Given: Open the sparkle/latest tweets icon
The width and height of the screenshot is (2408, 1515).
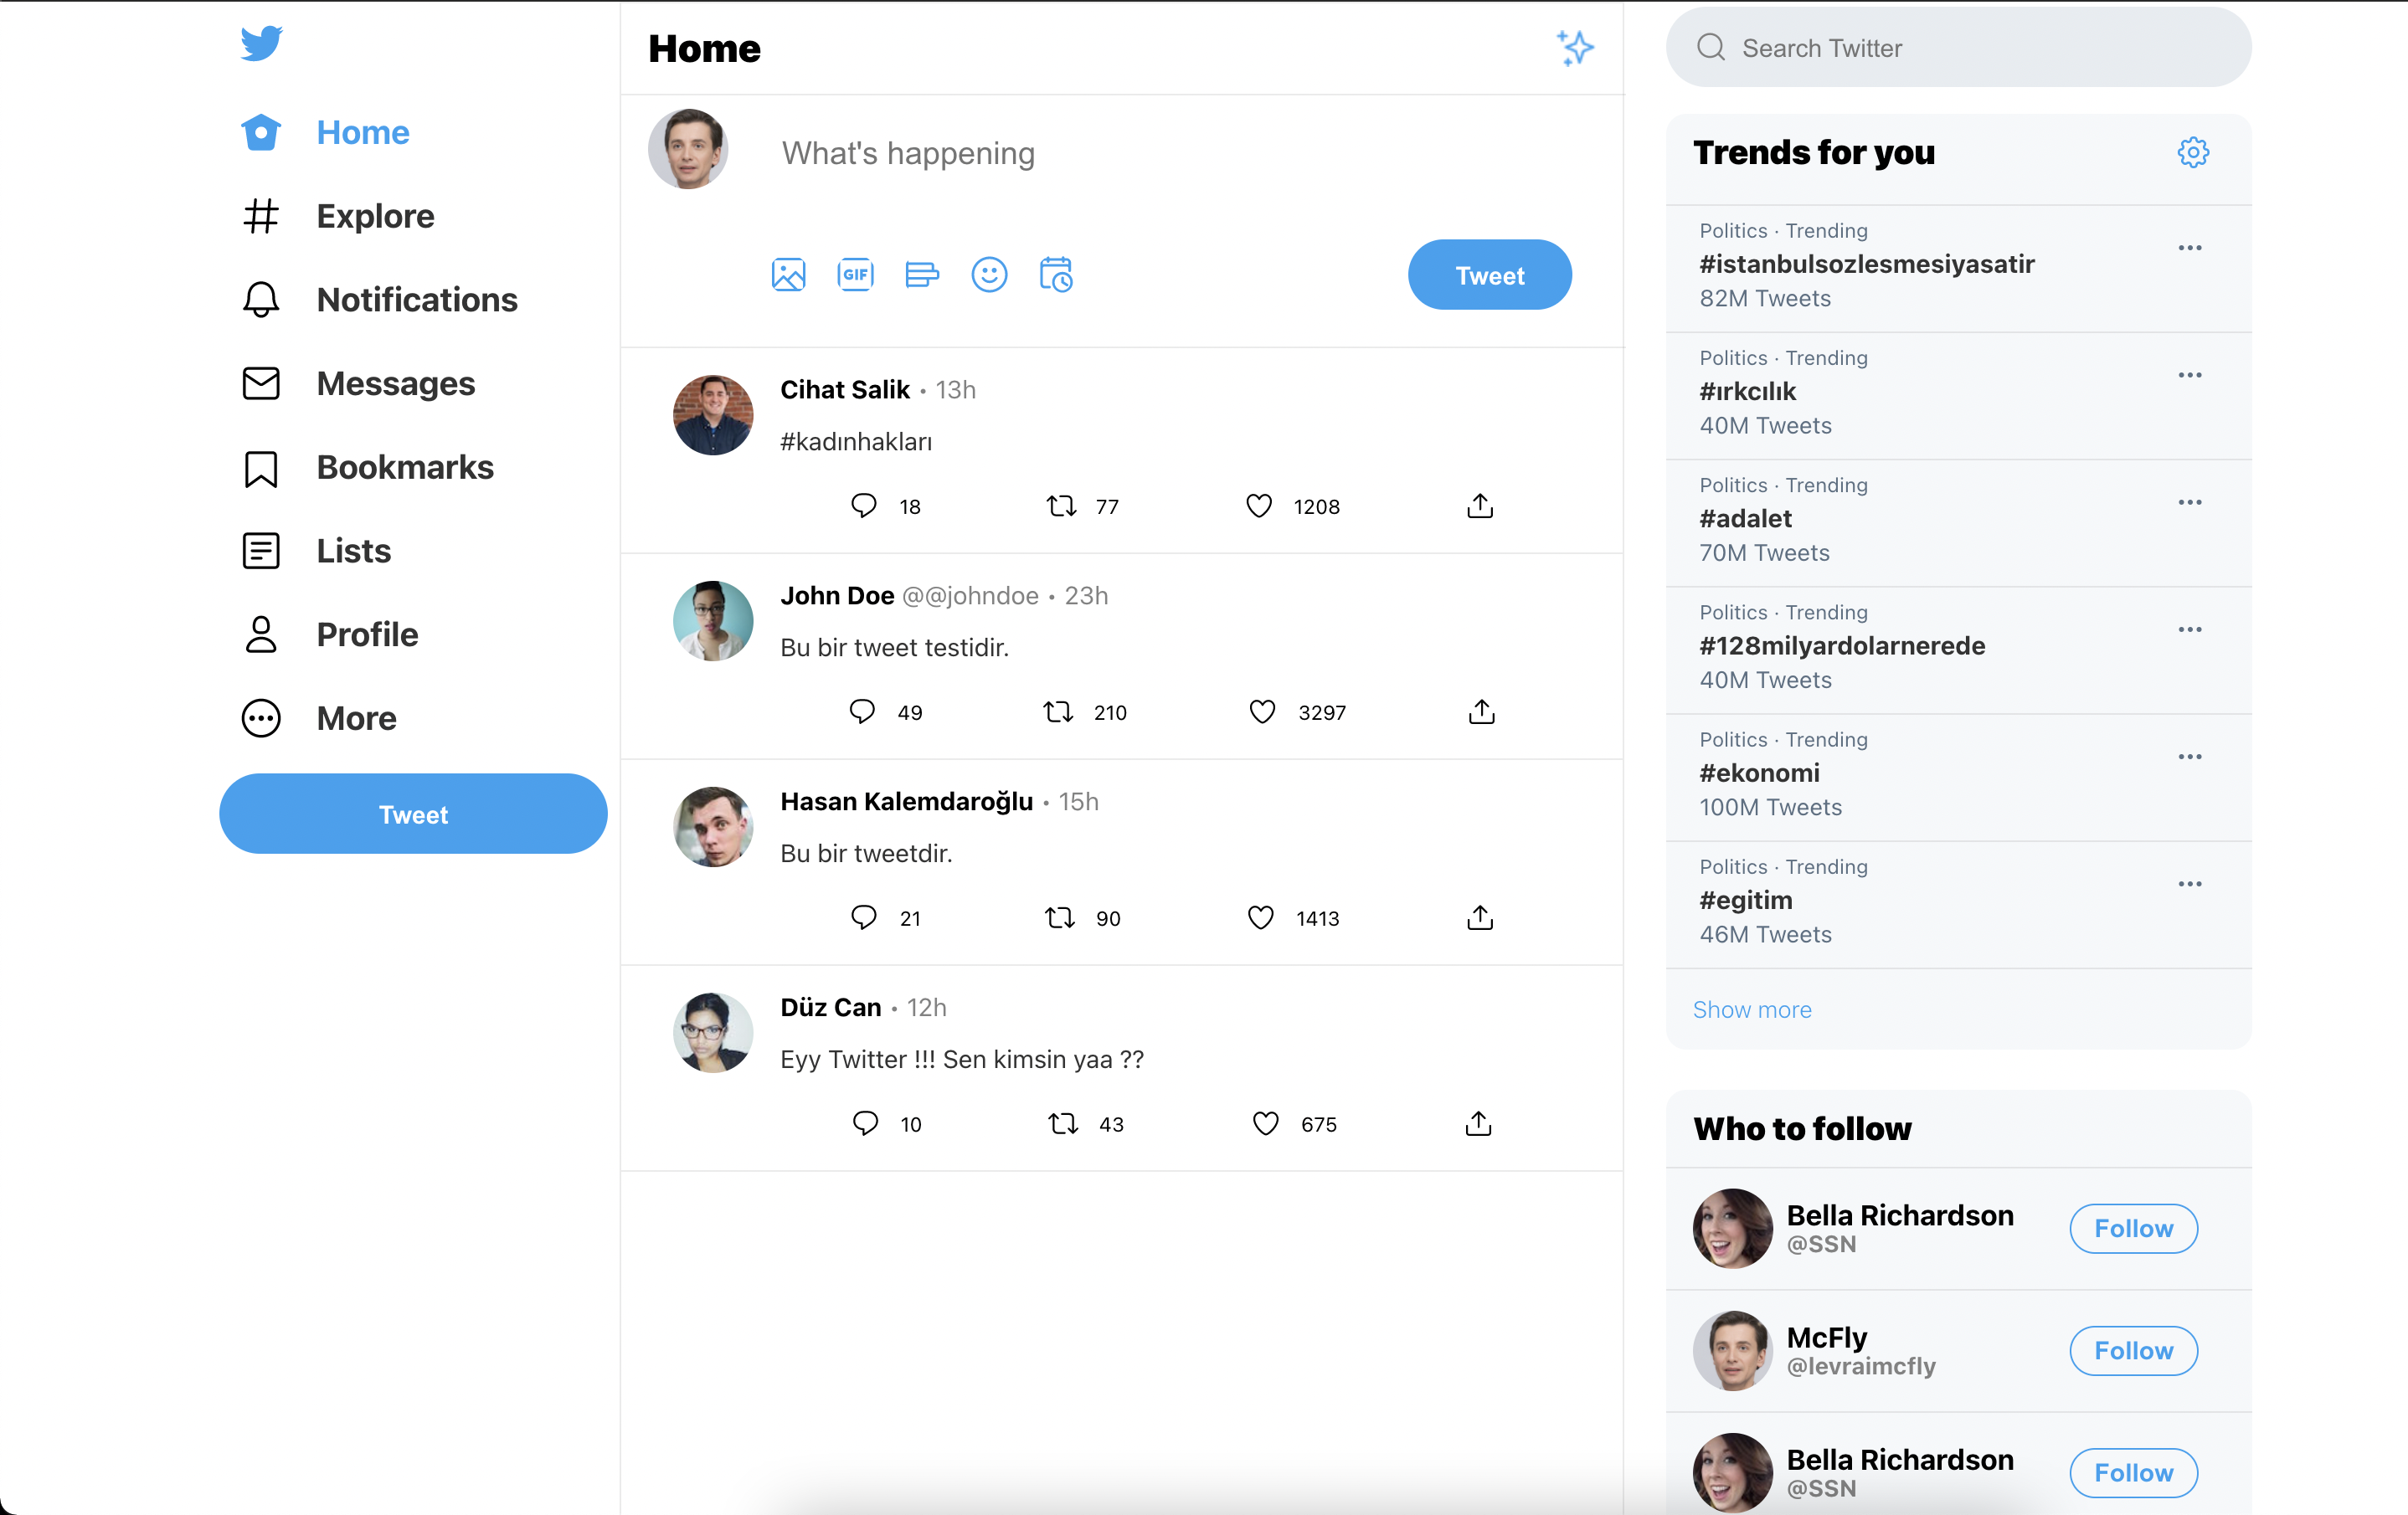Looking at the screenshot, I should pyautogui.click(x=1574, y=47).
